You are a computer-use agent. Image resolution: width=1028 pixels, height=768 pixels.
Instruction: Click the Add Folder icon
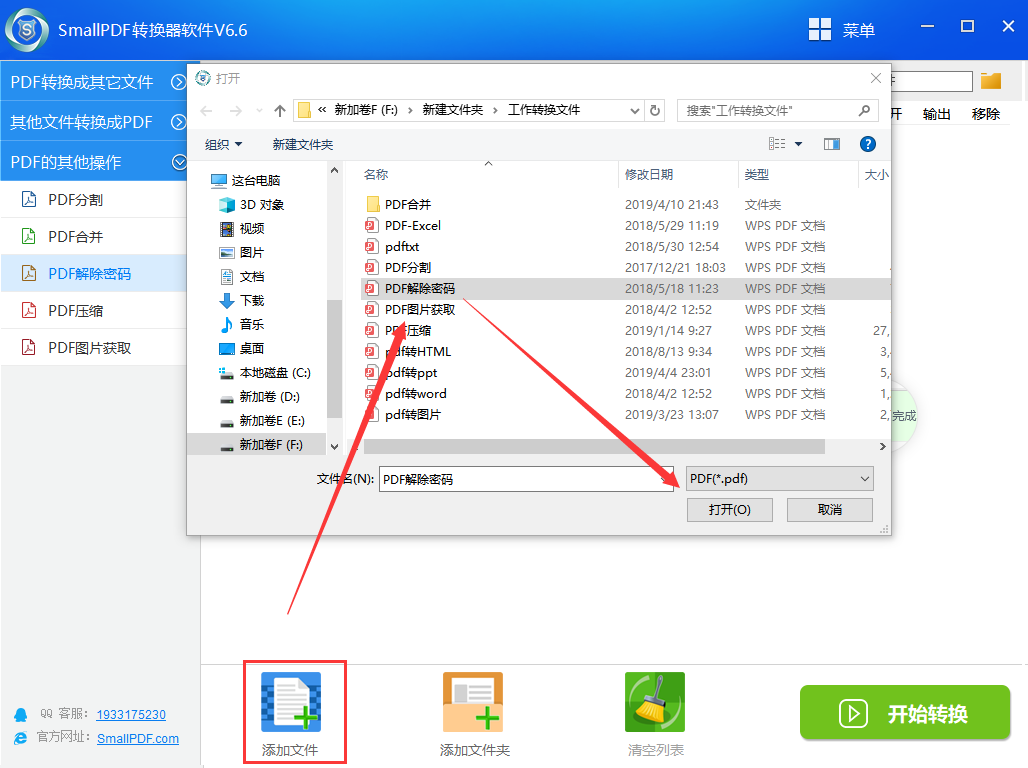click(473, 702)
